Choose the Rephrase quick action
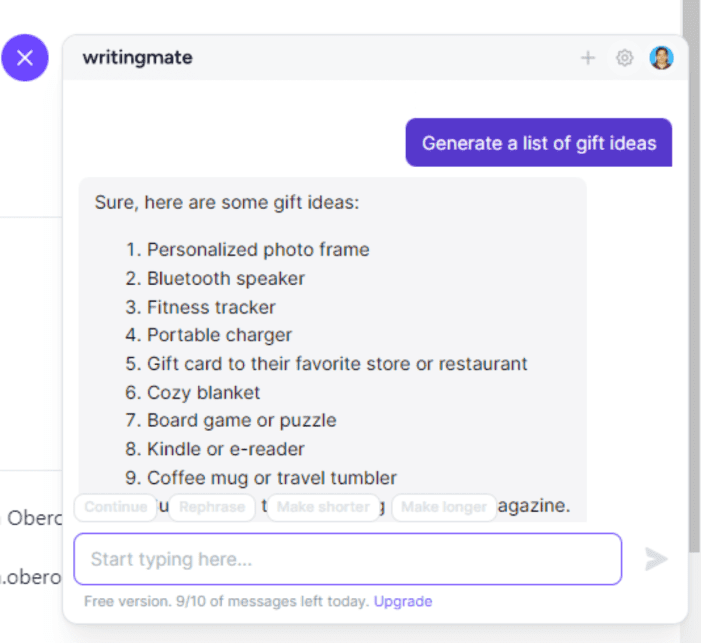This screenshot has width=701, height=643. tap(211, 507)
